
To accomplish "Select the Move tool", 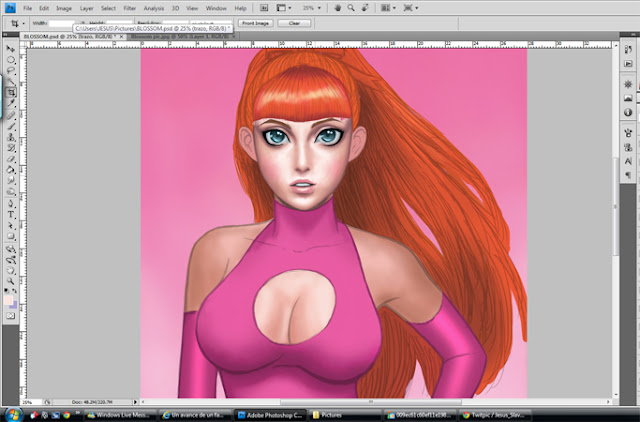I will (11, 49).
